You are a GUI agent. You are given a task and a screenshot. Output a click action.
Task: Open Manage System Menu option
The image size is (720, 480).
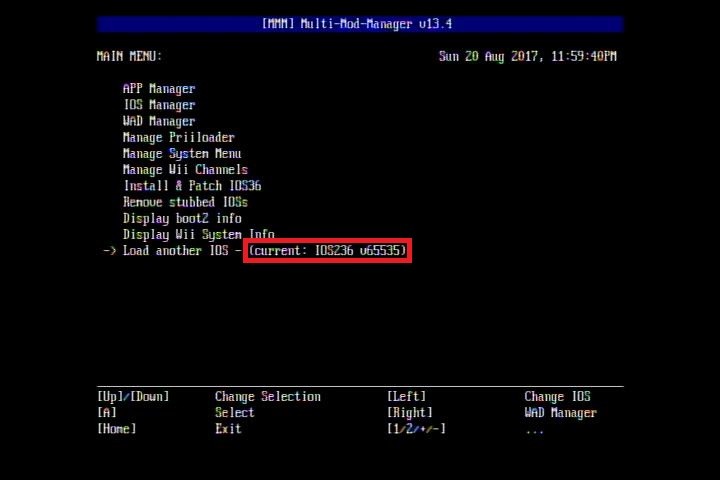[x=182, y=153]
